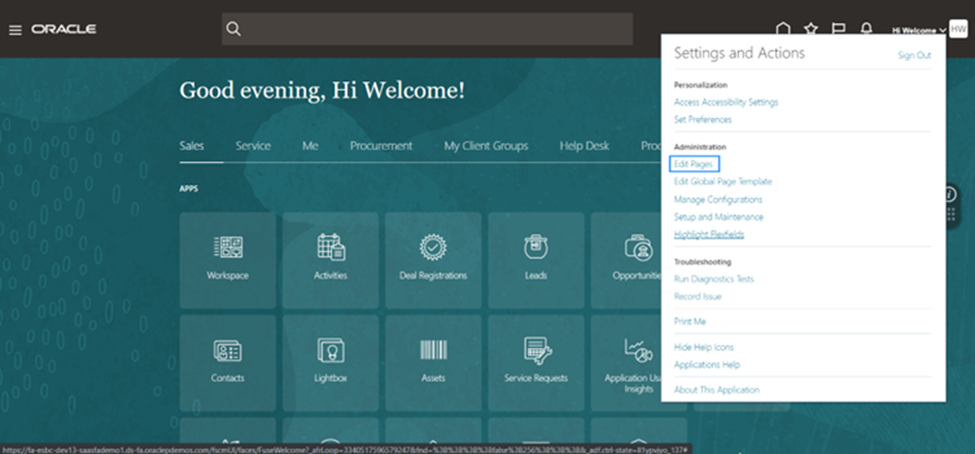Viewport: 975px width, 454px height.
Task: Open Application Usage Insights tile
Action: click(x=626, y=363)
